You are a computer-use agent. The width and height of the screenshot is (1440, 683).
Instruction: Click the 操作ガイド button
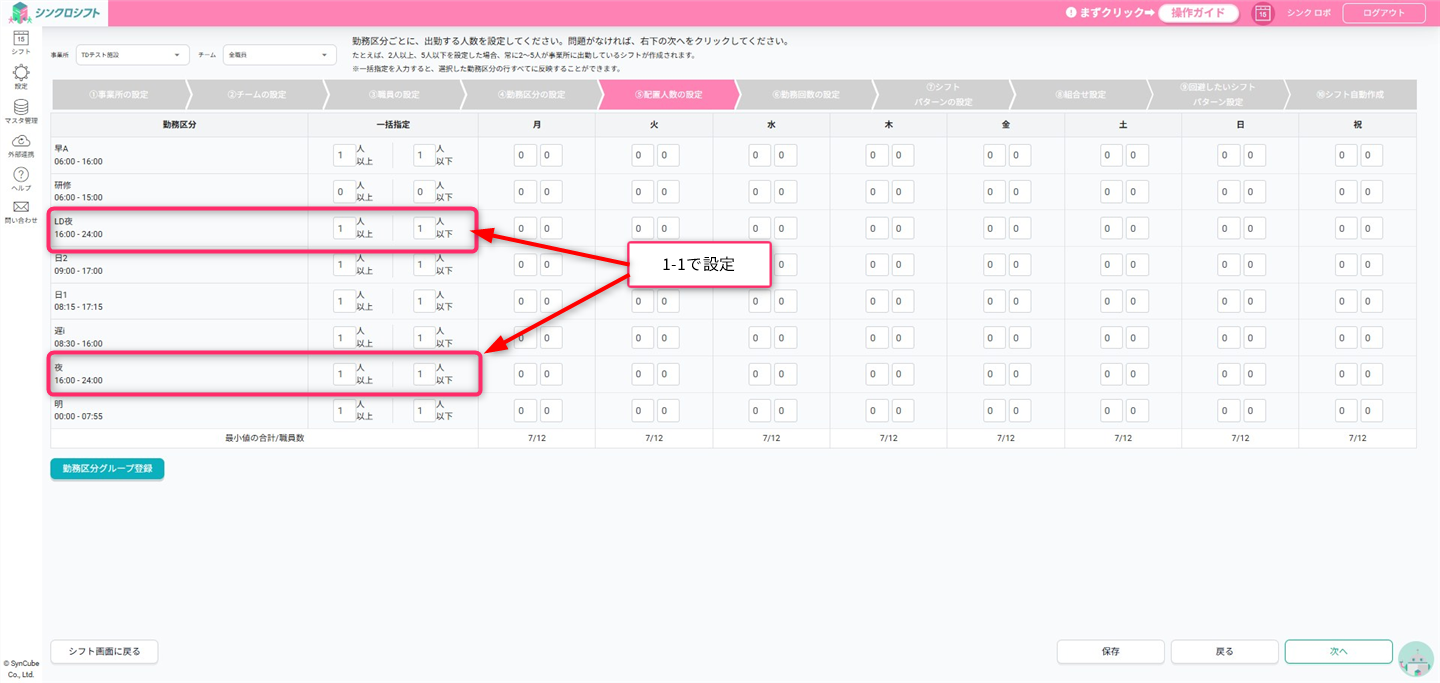1197,13
